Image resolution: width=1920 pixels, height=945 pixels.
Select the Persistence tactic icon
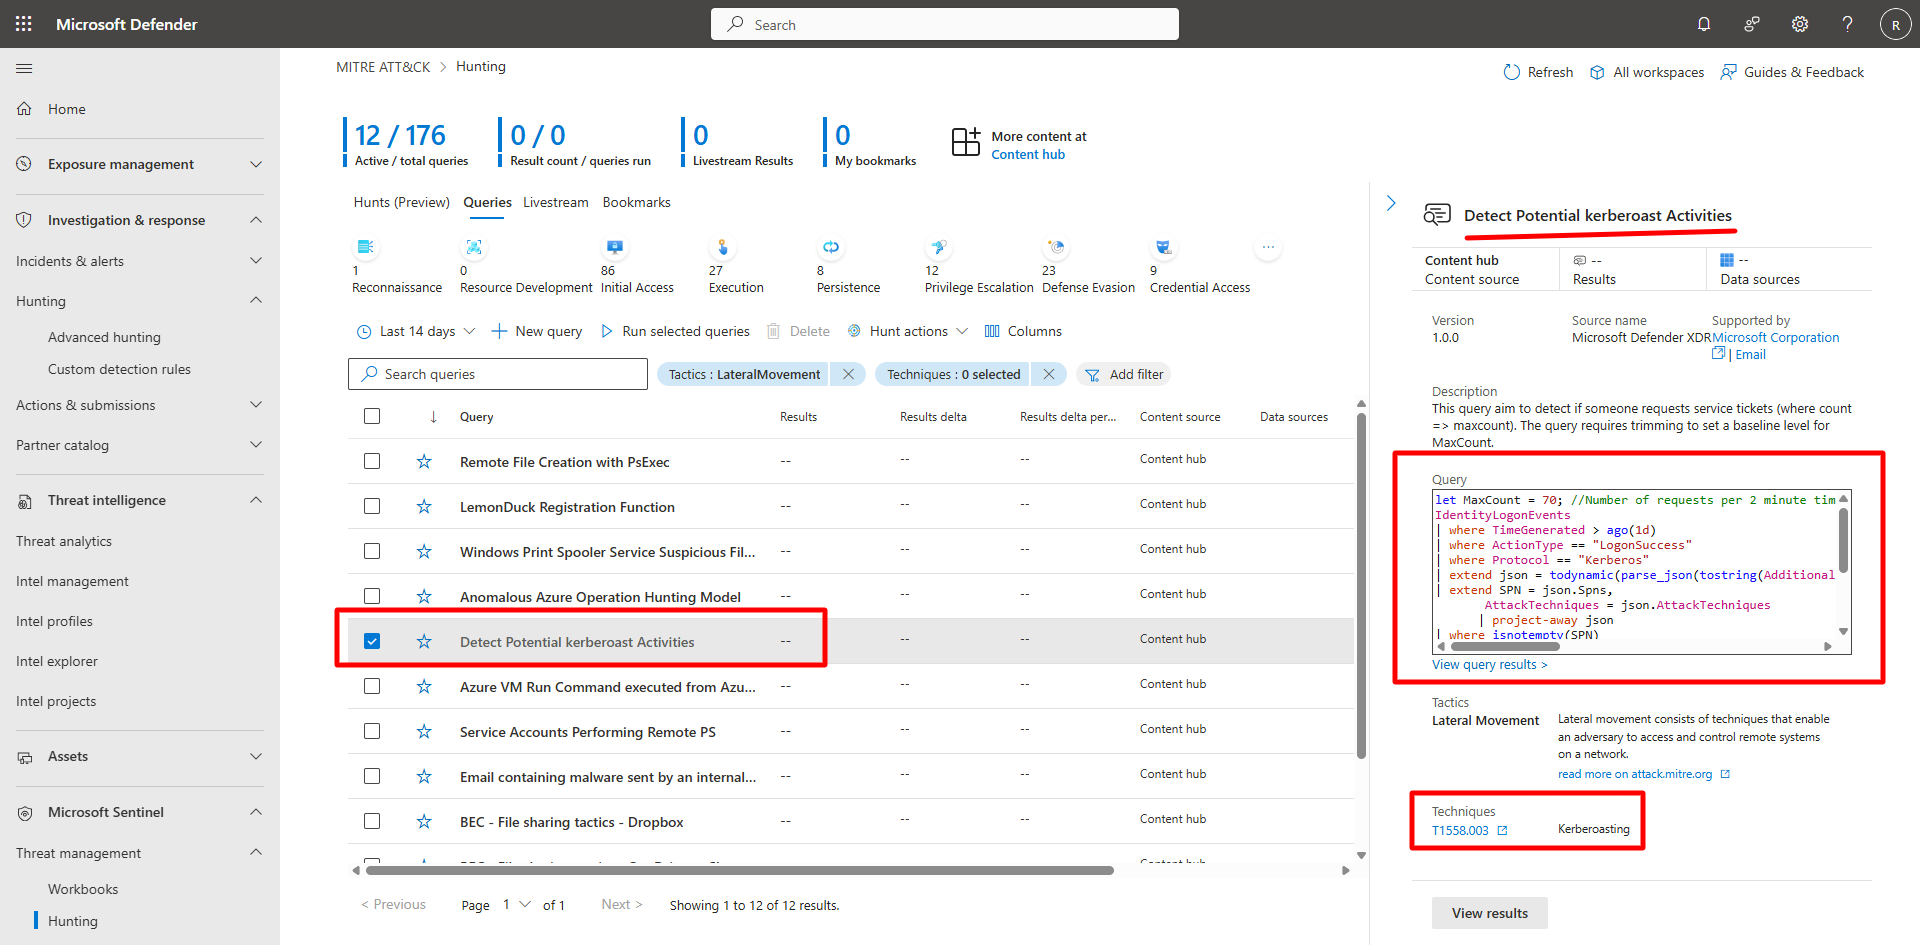pyautogui.click(x=831, y=247)
